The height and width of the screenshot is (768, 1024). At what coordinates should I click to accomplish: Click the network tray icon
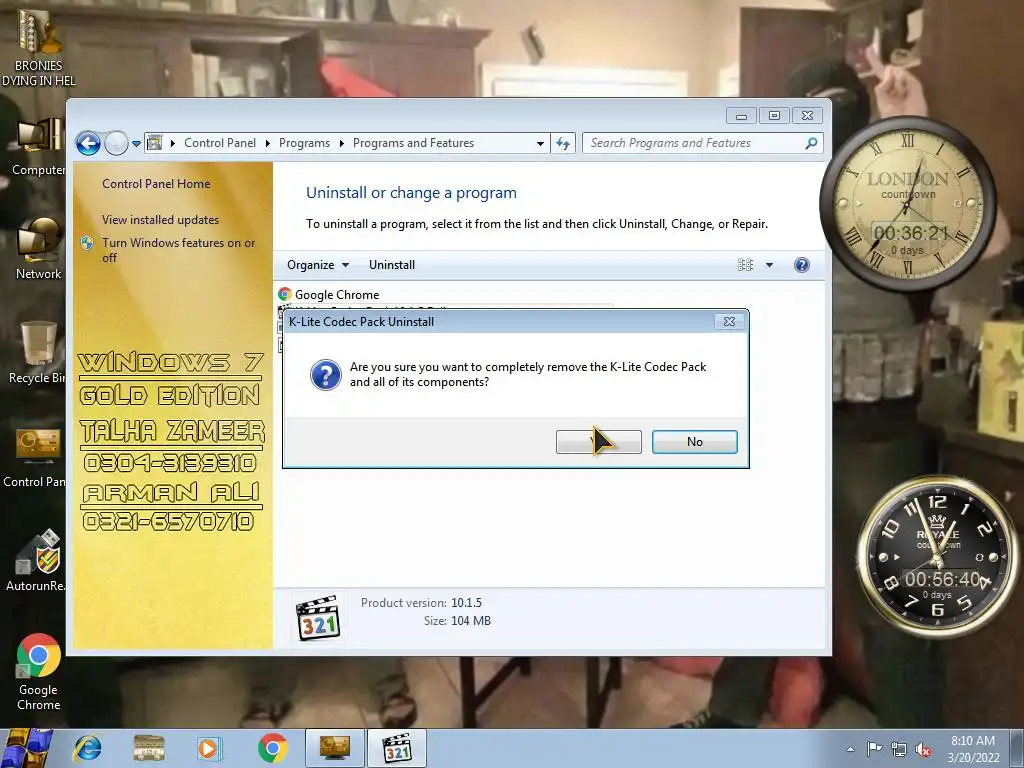[x=899, y=749]
